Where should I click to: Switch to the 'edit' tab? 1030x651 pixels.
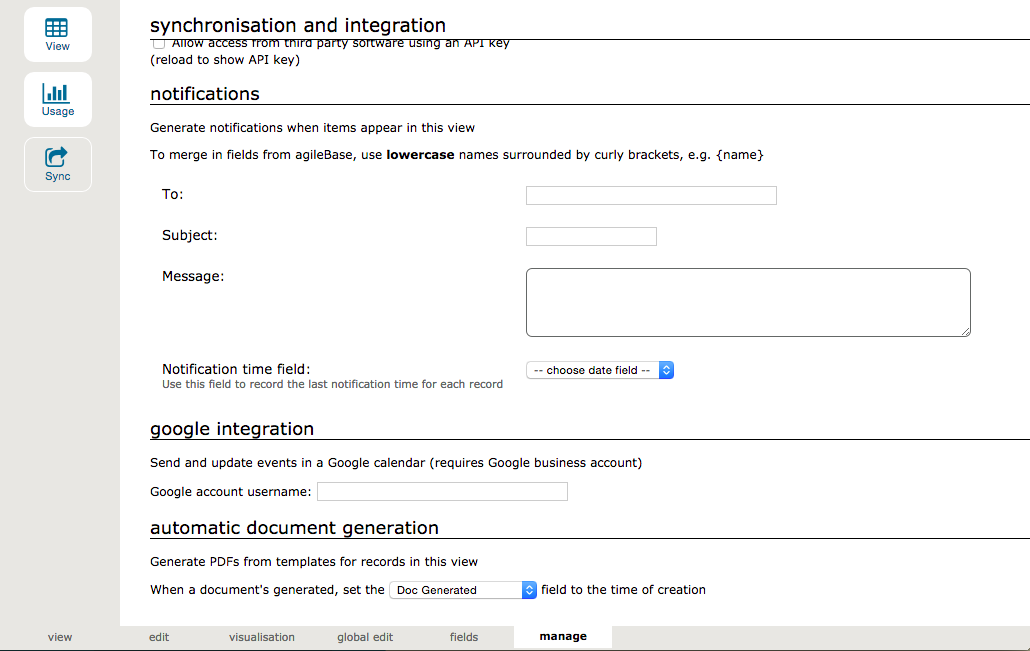[159, 637]
